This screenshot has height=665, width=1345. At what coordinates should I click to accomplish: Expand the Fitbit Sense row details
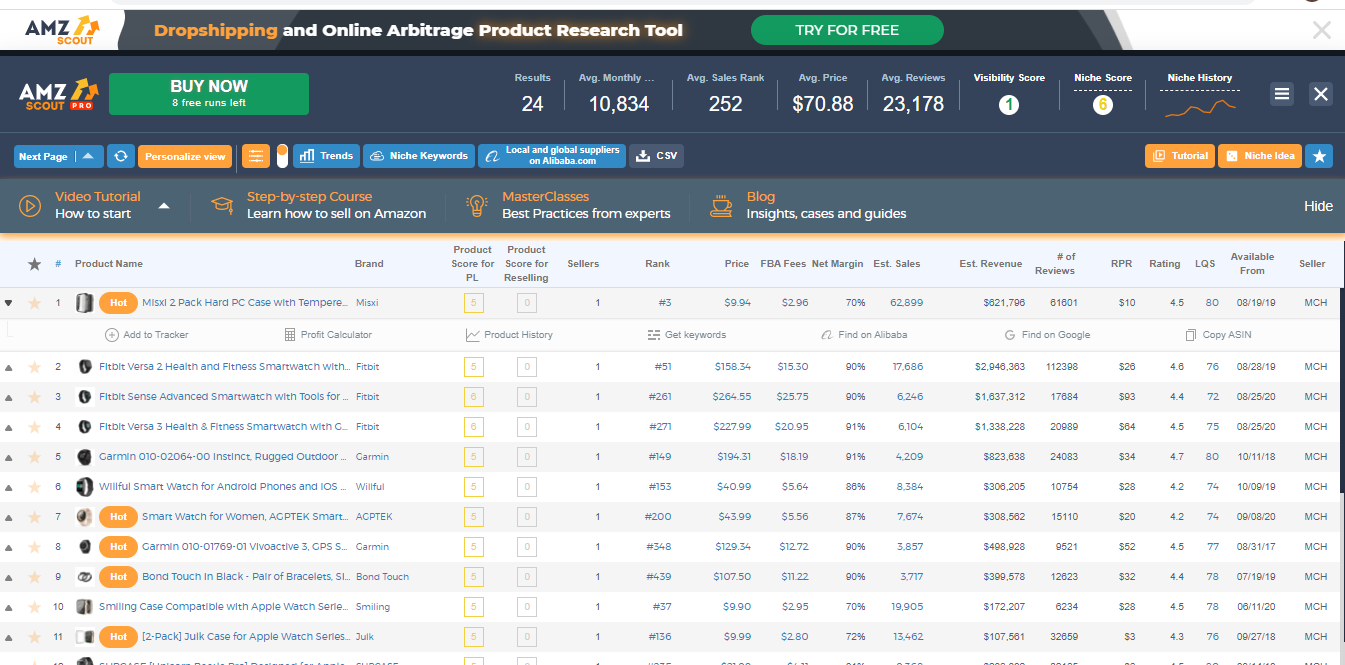9,397
